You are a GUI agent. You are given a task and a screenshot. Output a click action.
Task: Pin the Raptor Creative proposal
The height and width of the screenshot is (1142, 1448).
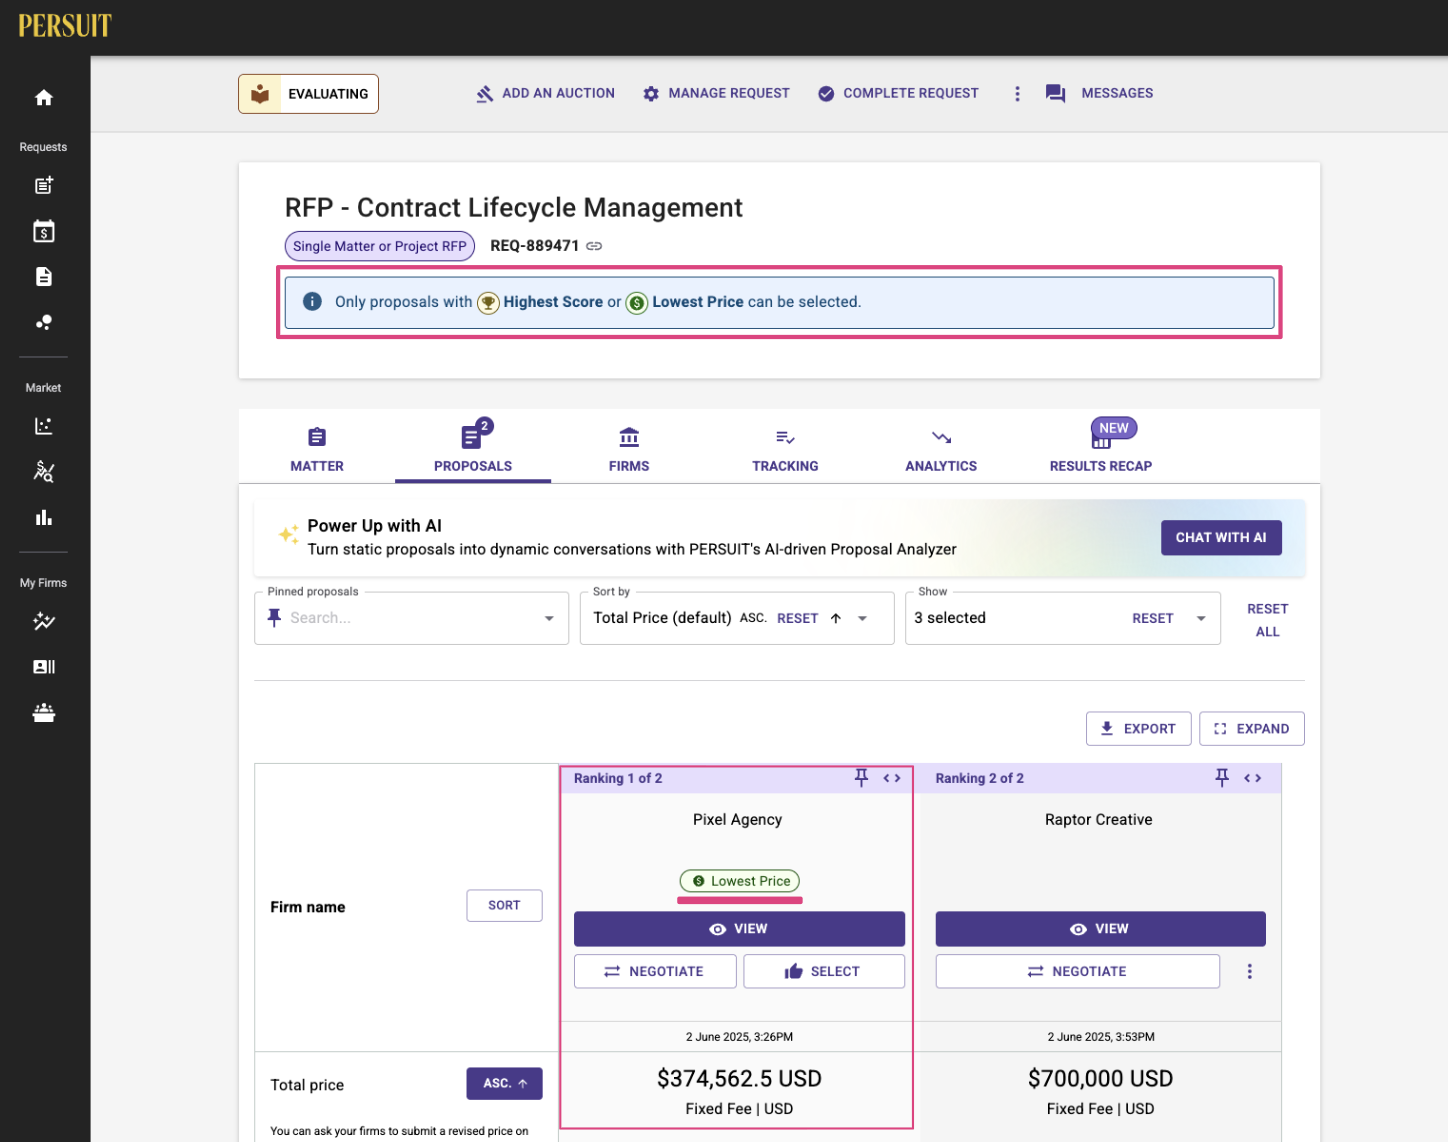[1221, 778]
